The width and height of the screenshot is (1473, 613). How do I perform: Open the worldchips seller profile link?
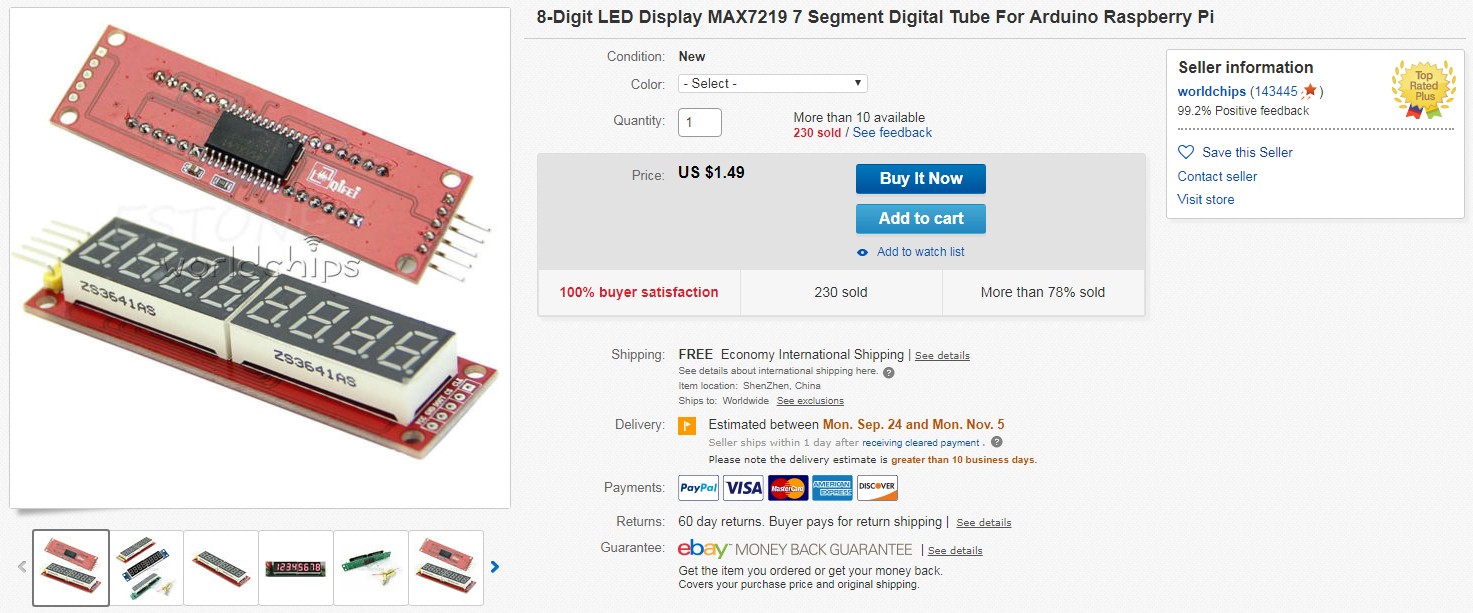pos(1211,91)
